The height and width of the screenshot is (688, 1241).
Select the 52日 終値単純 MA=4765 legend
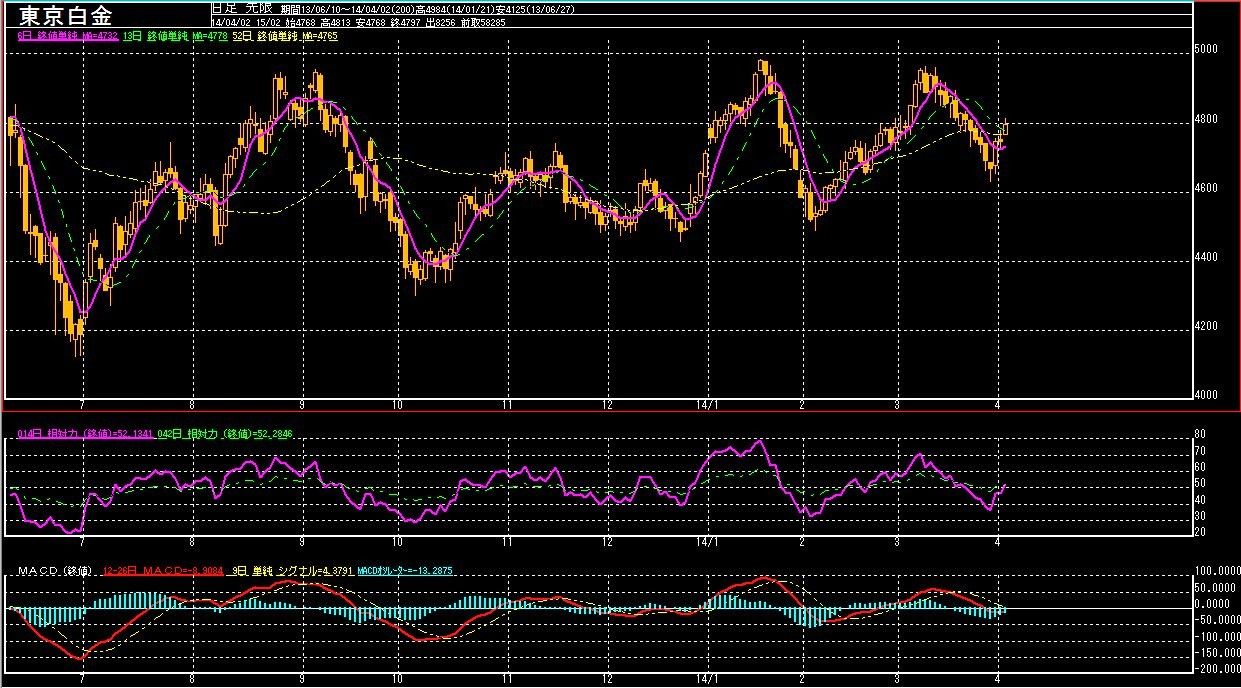tap(285, 35)
